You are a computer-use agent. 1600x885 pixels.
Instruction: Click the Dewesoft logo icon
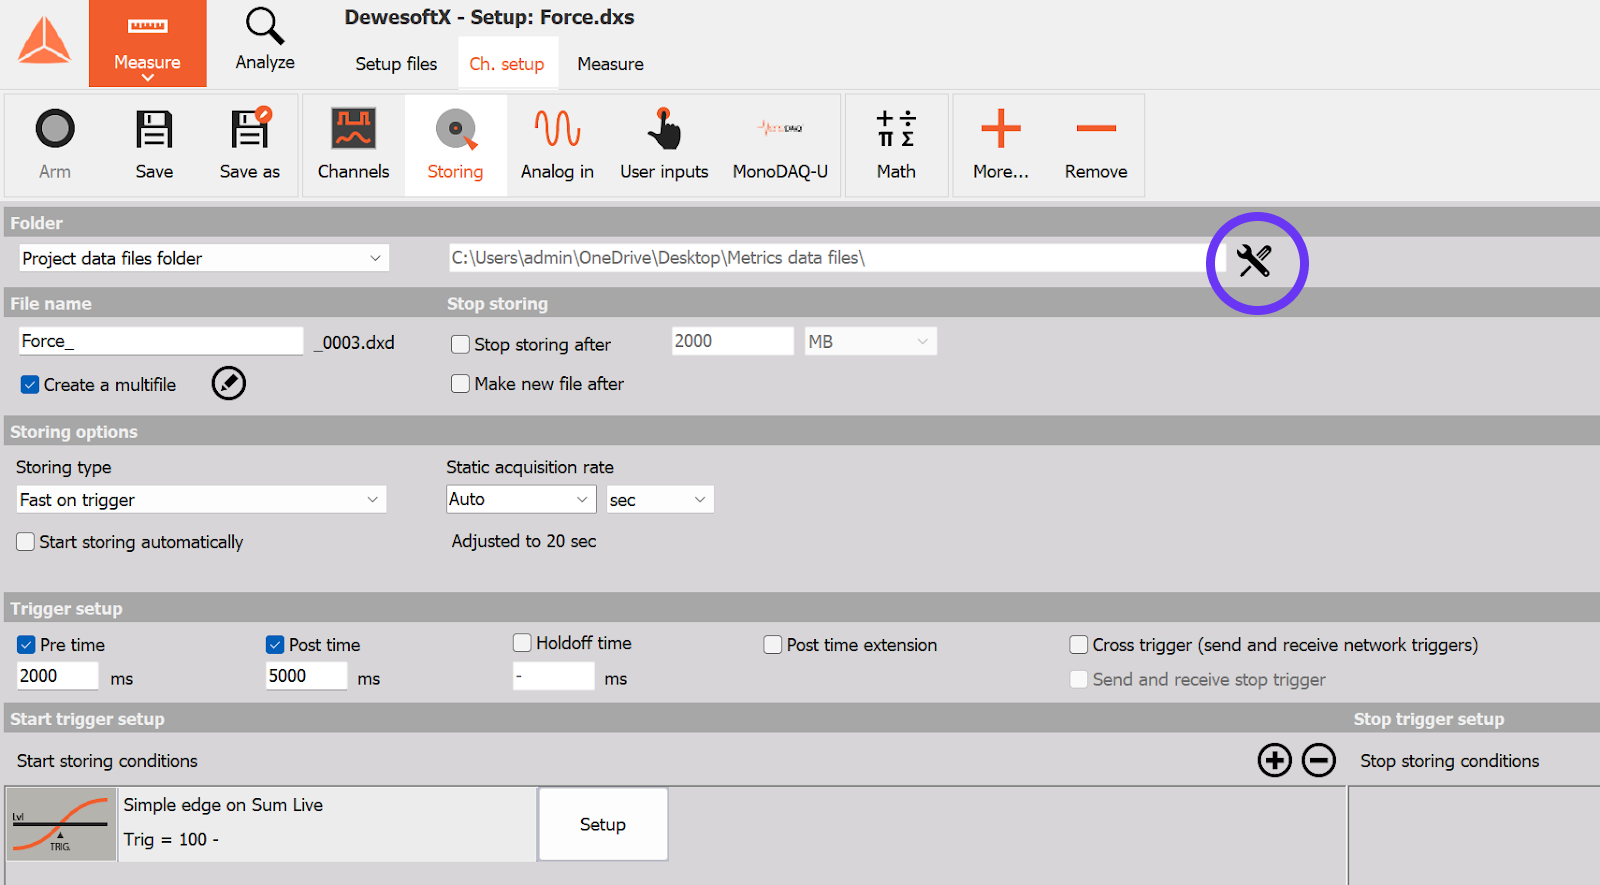pos(44,42)
